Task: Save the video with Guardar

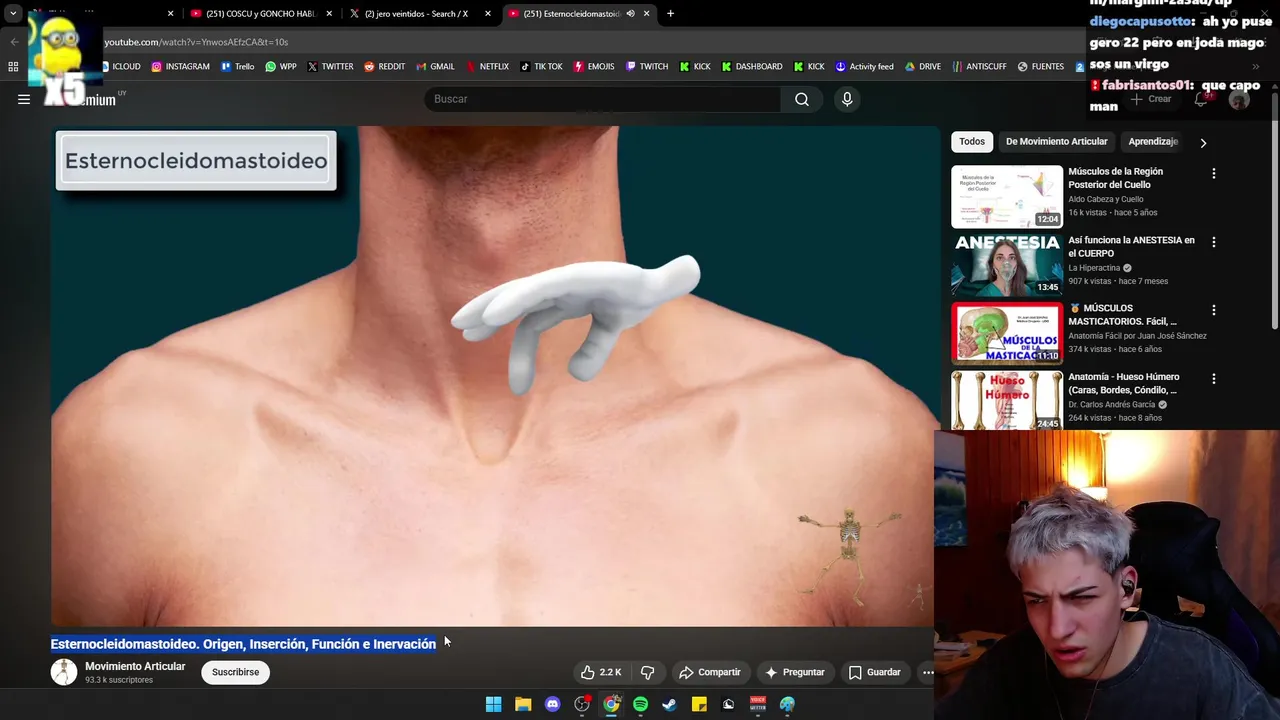Action: pyautogui.click(x=875, y=672)
